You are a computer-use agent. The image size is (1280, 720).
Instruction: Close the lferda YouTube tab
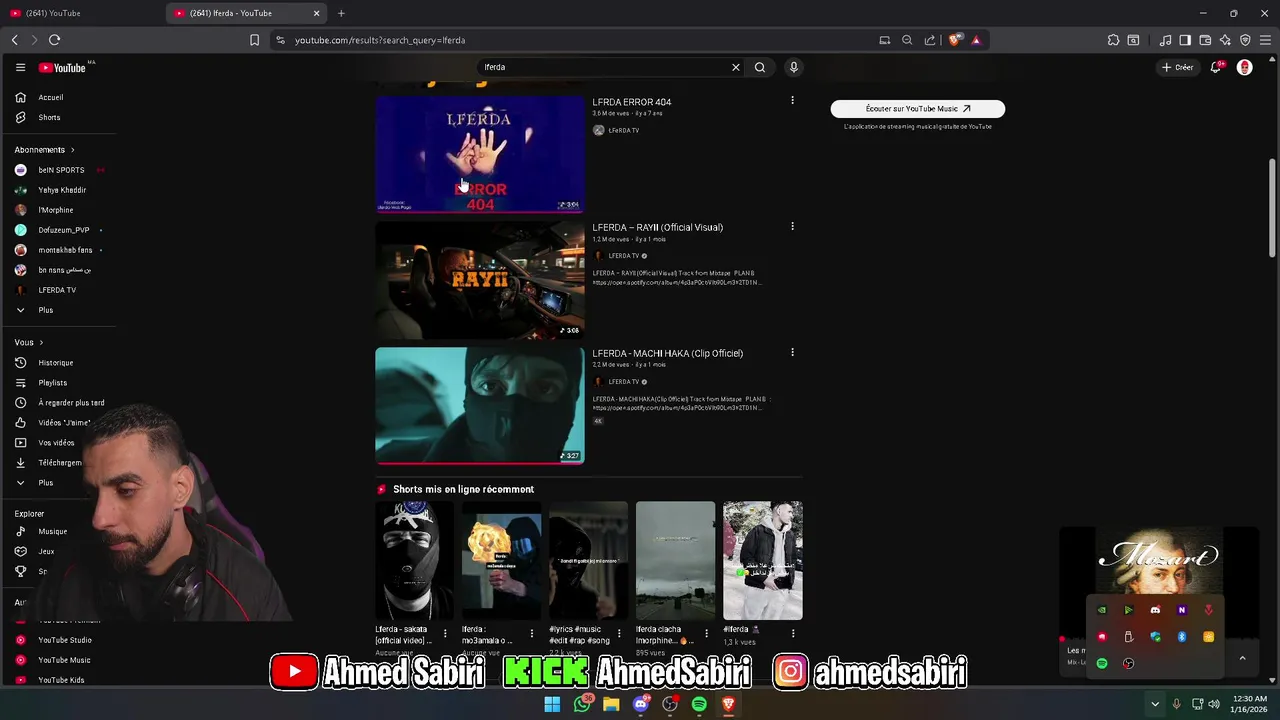point(317,13)
